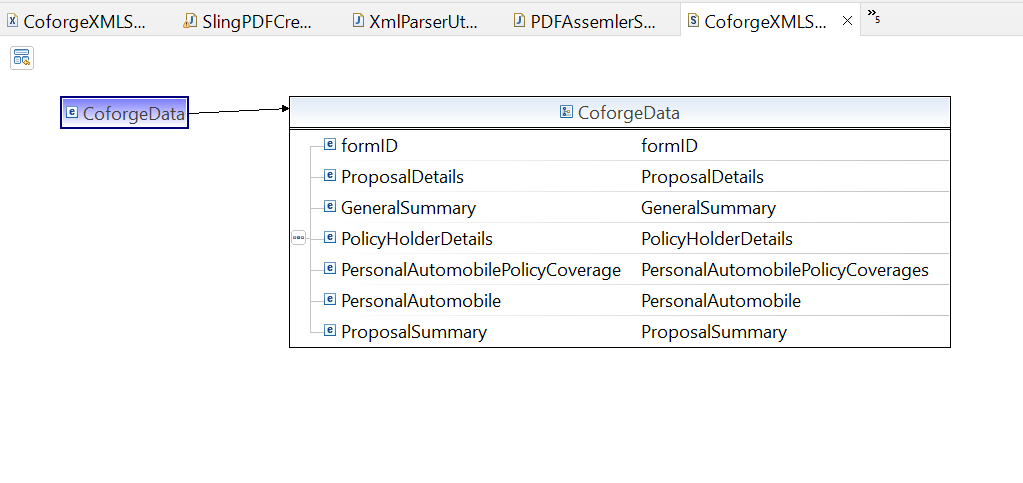
Task: Click the Java file icon on XmlParserUt tab
Action: coord(358,20)
